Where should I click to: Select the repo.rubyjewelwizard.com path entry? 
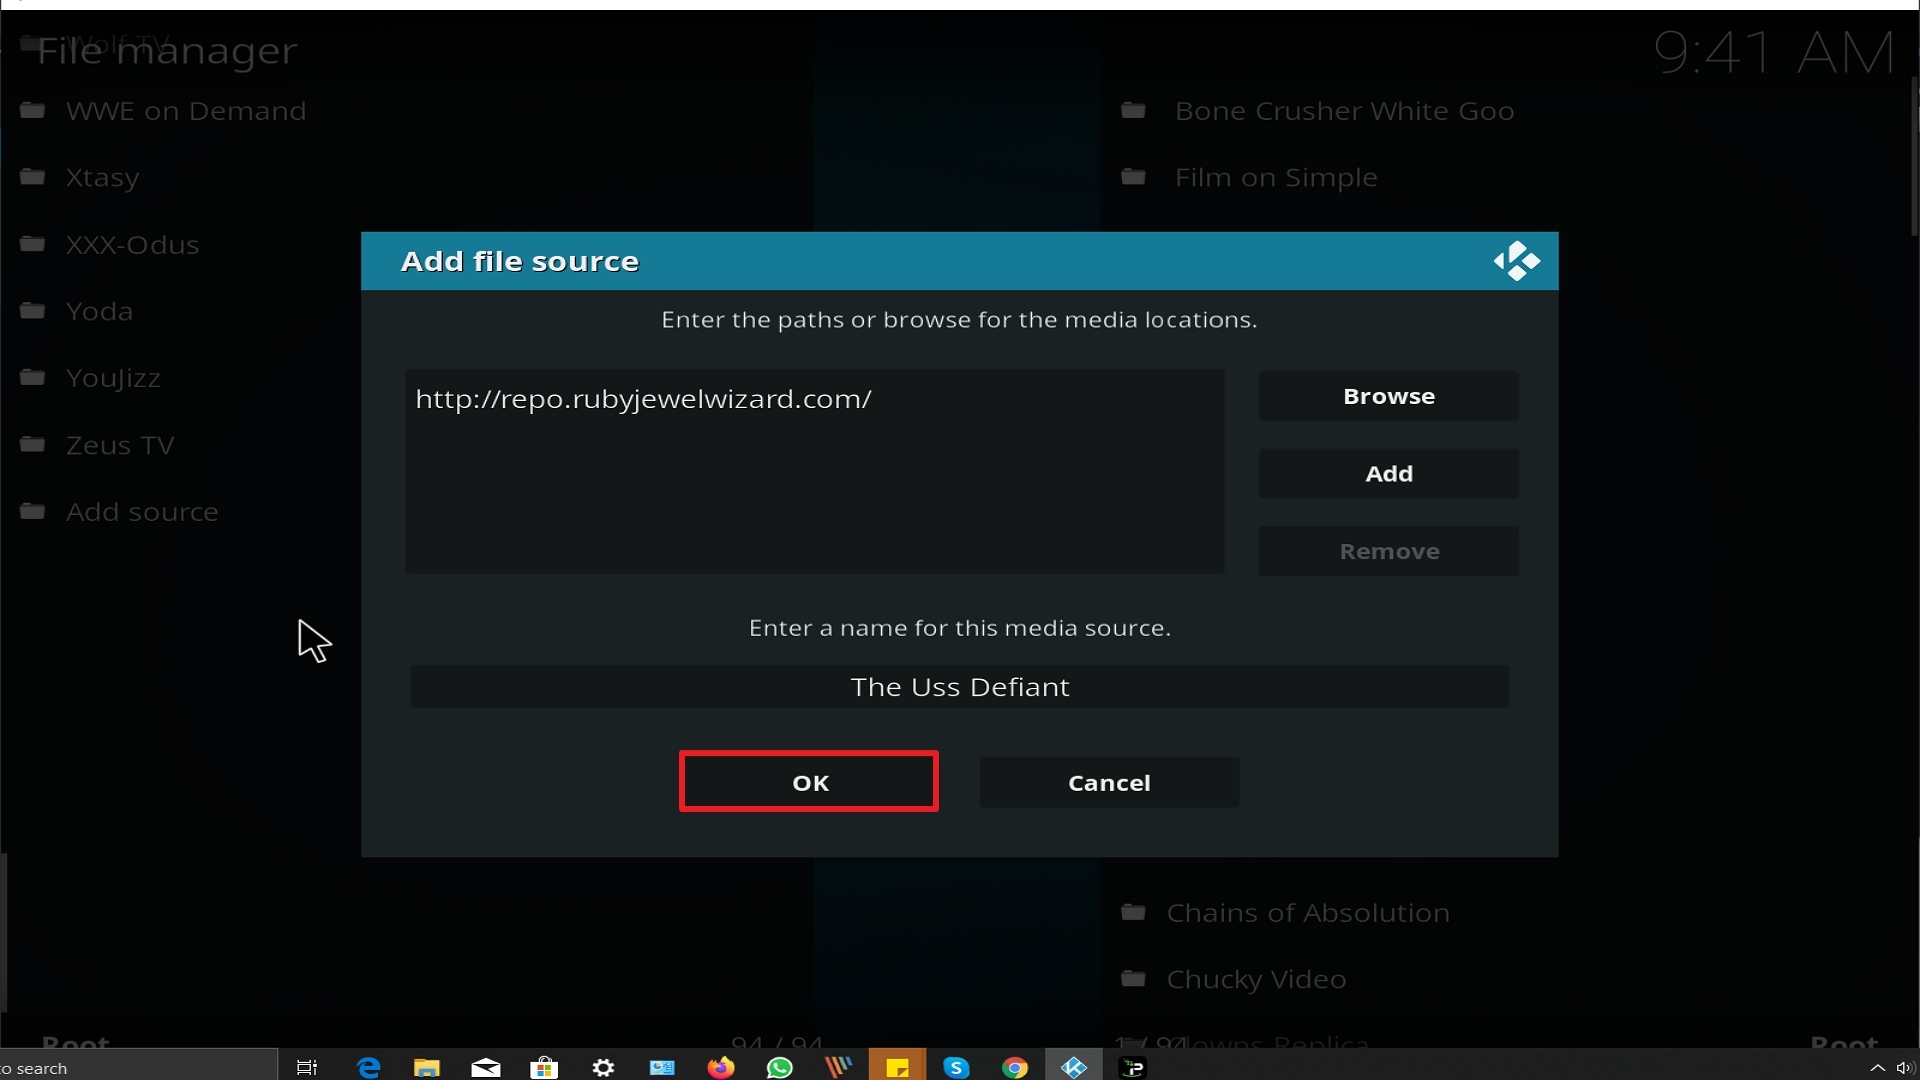[644, 399]
